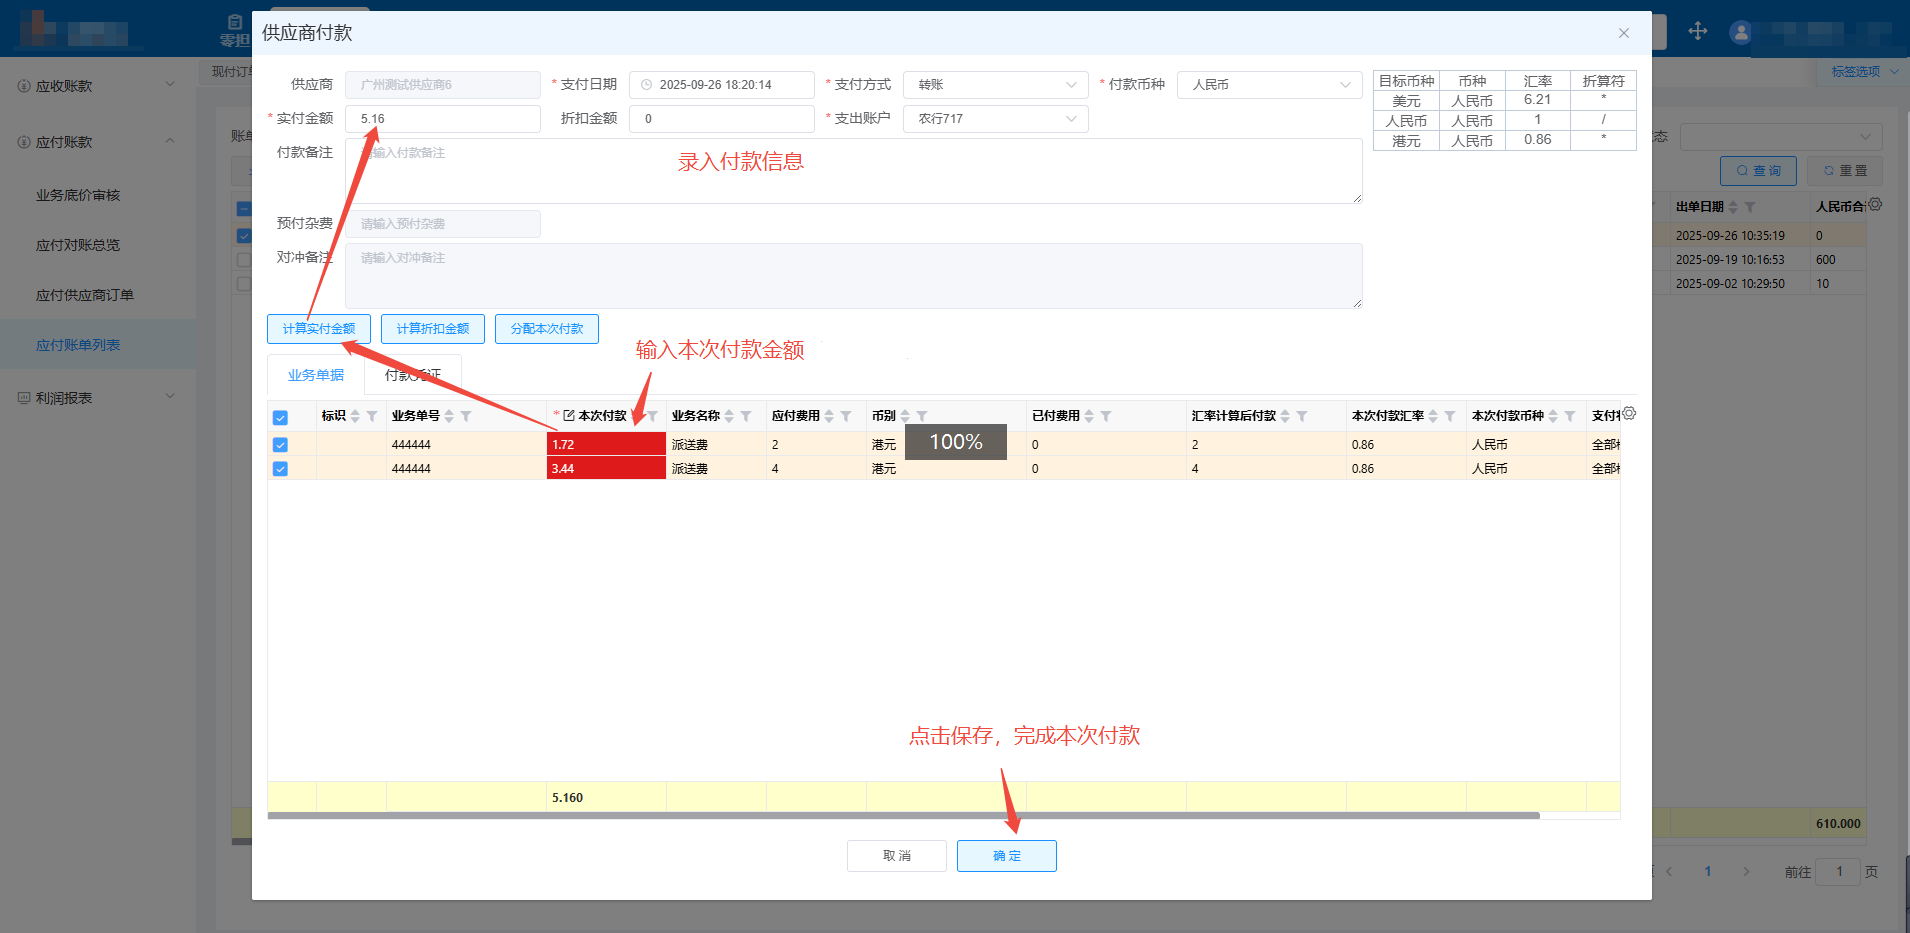The image size is (1910, 933).
Task: Click filter icon for 业务单号 column
Action: click(x=466, y=416)
